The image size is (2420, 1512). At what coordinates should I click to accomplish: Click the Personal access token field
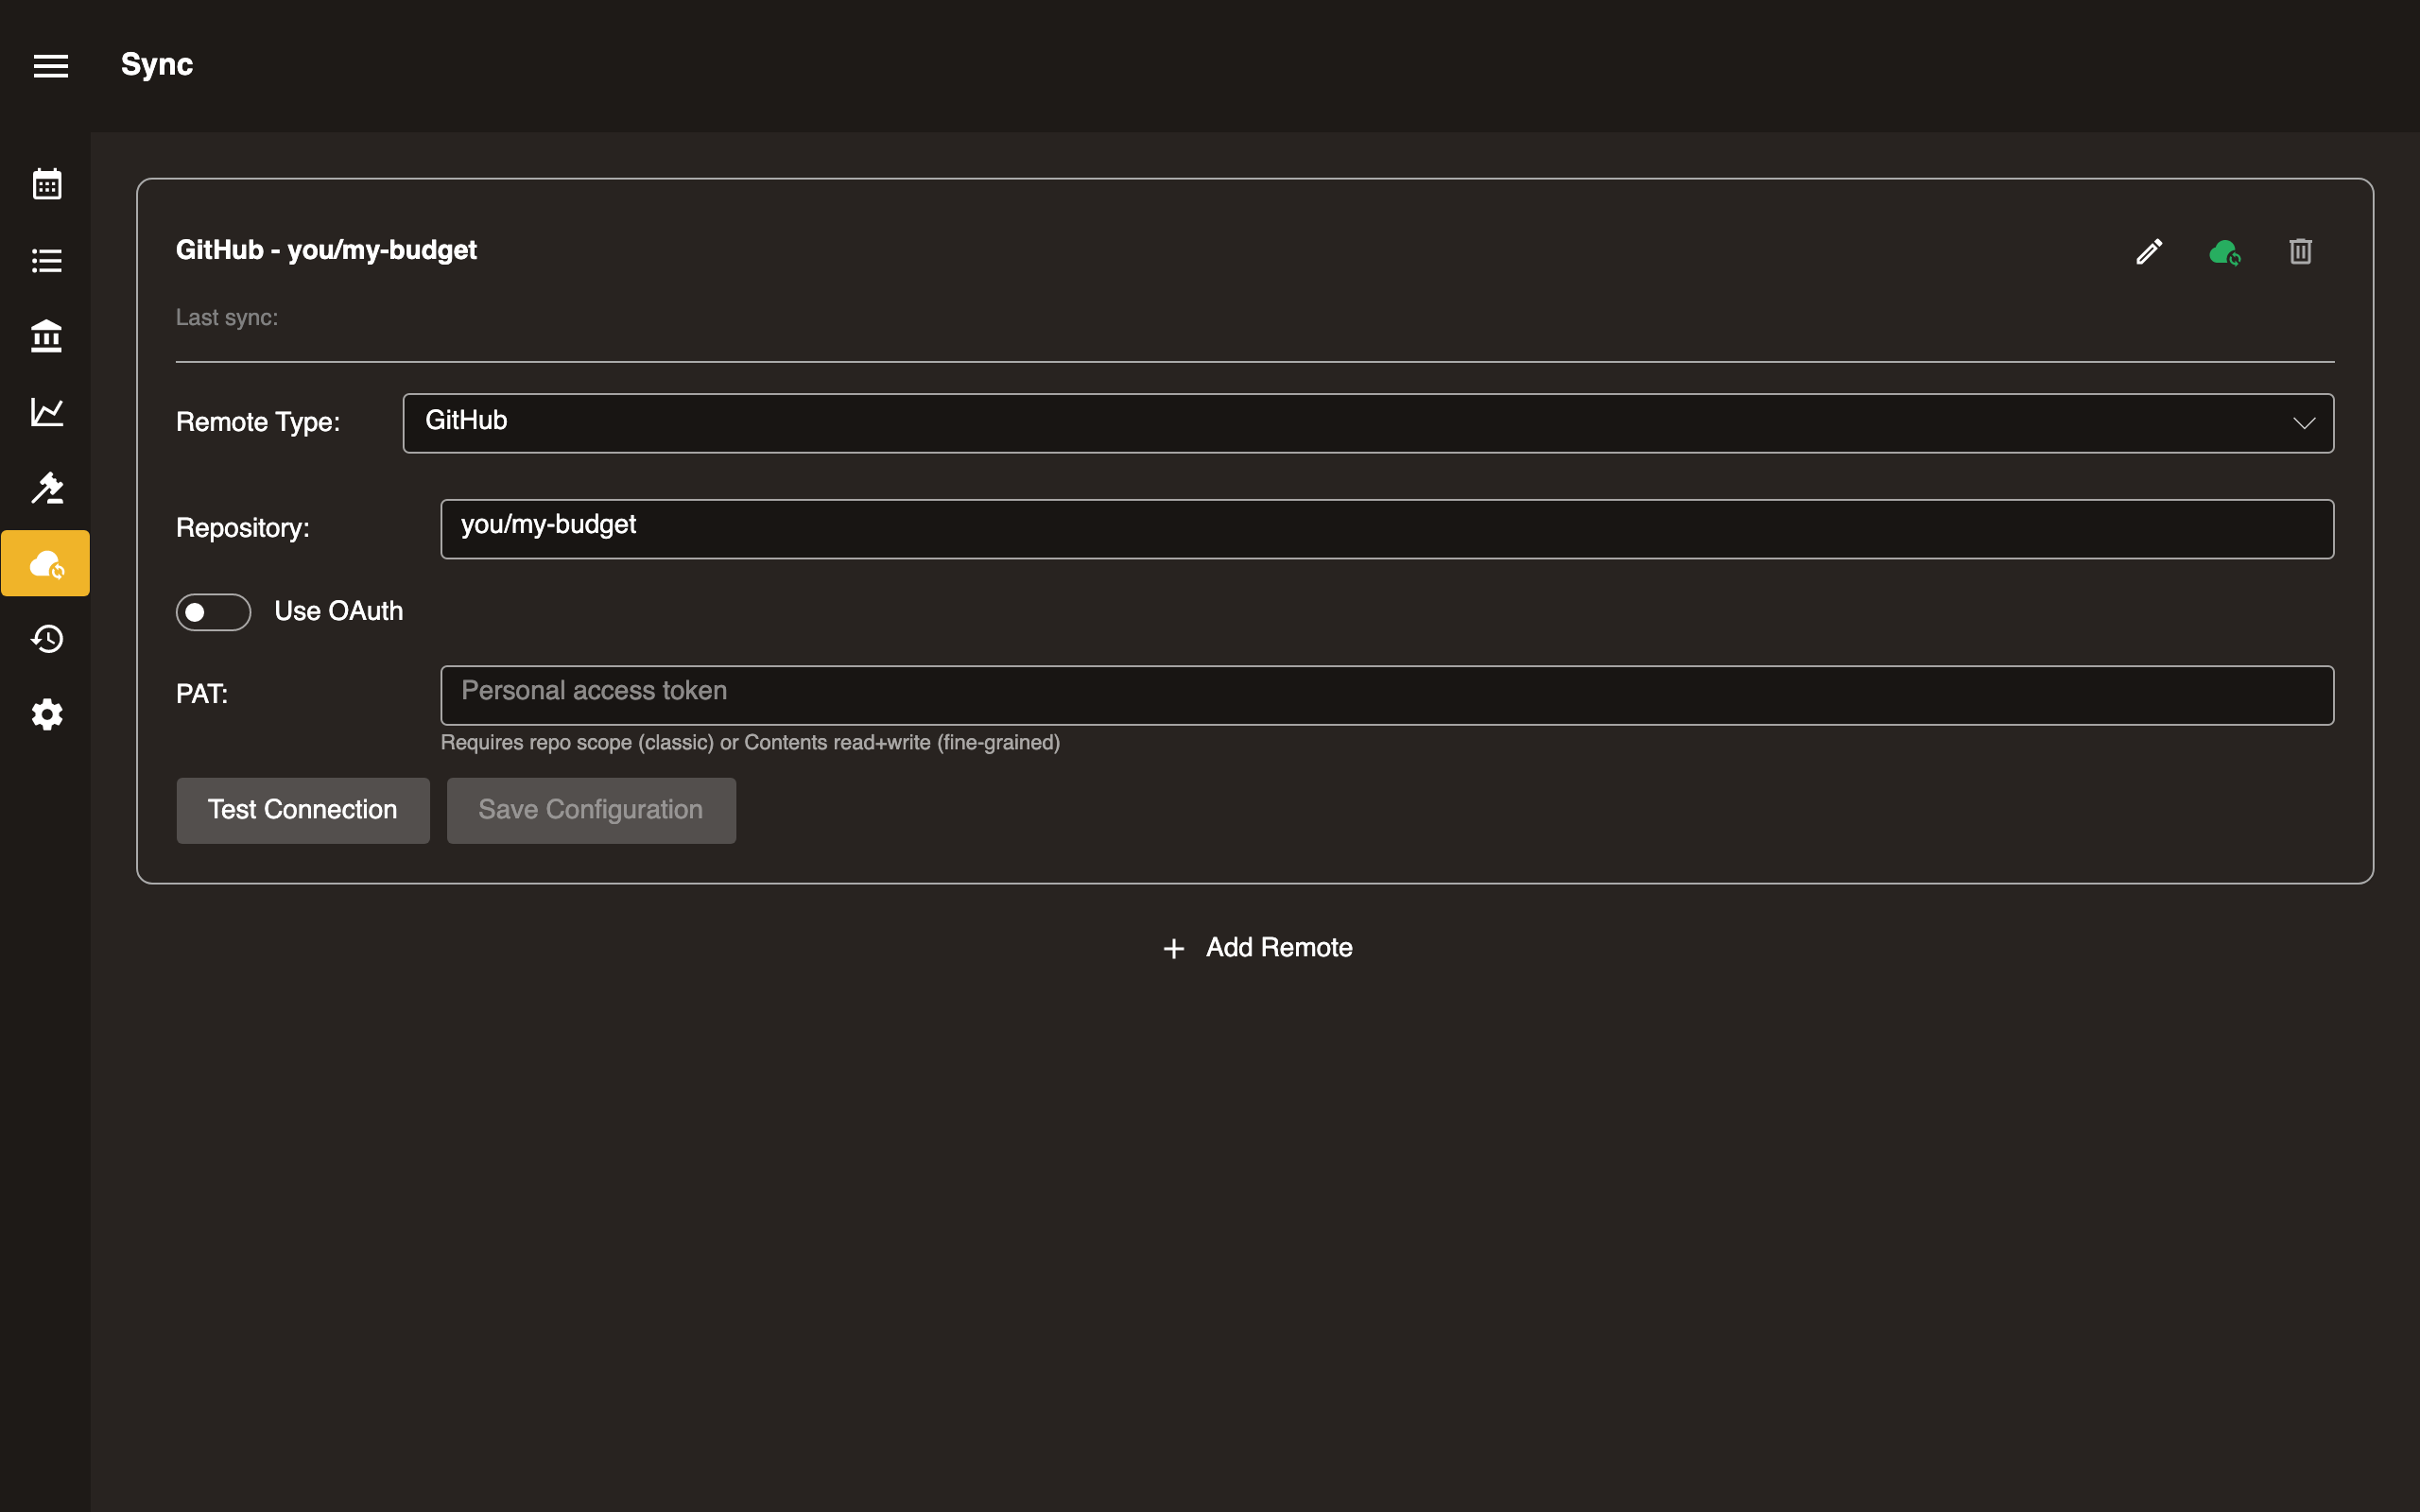1387,694
